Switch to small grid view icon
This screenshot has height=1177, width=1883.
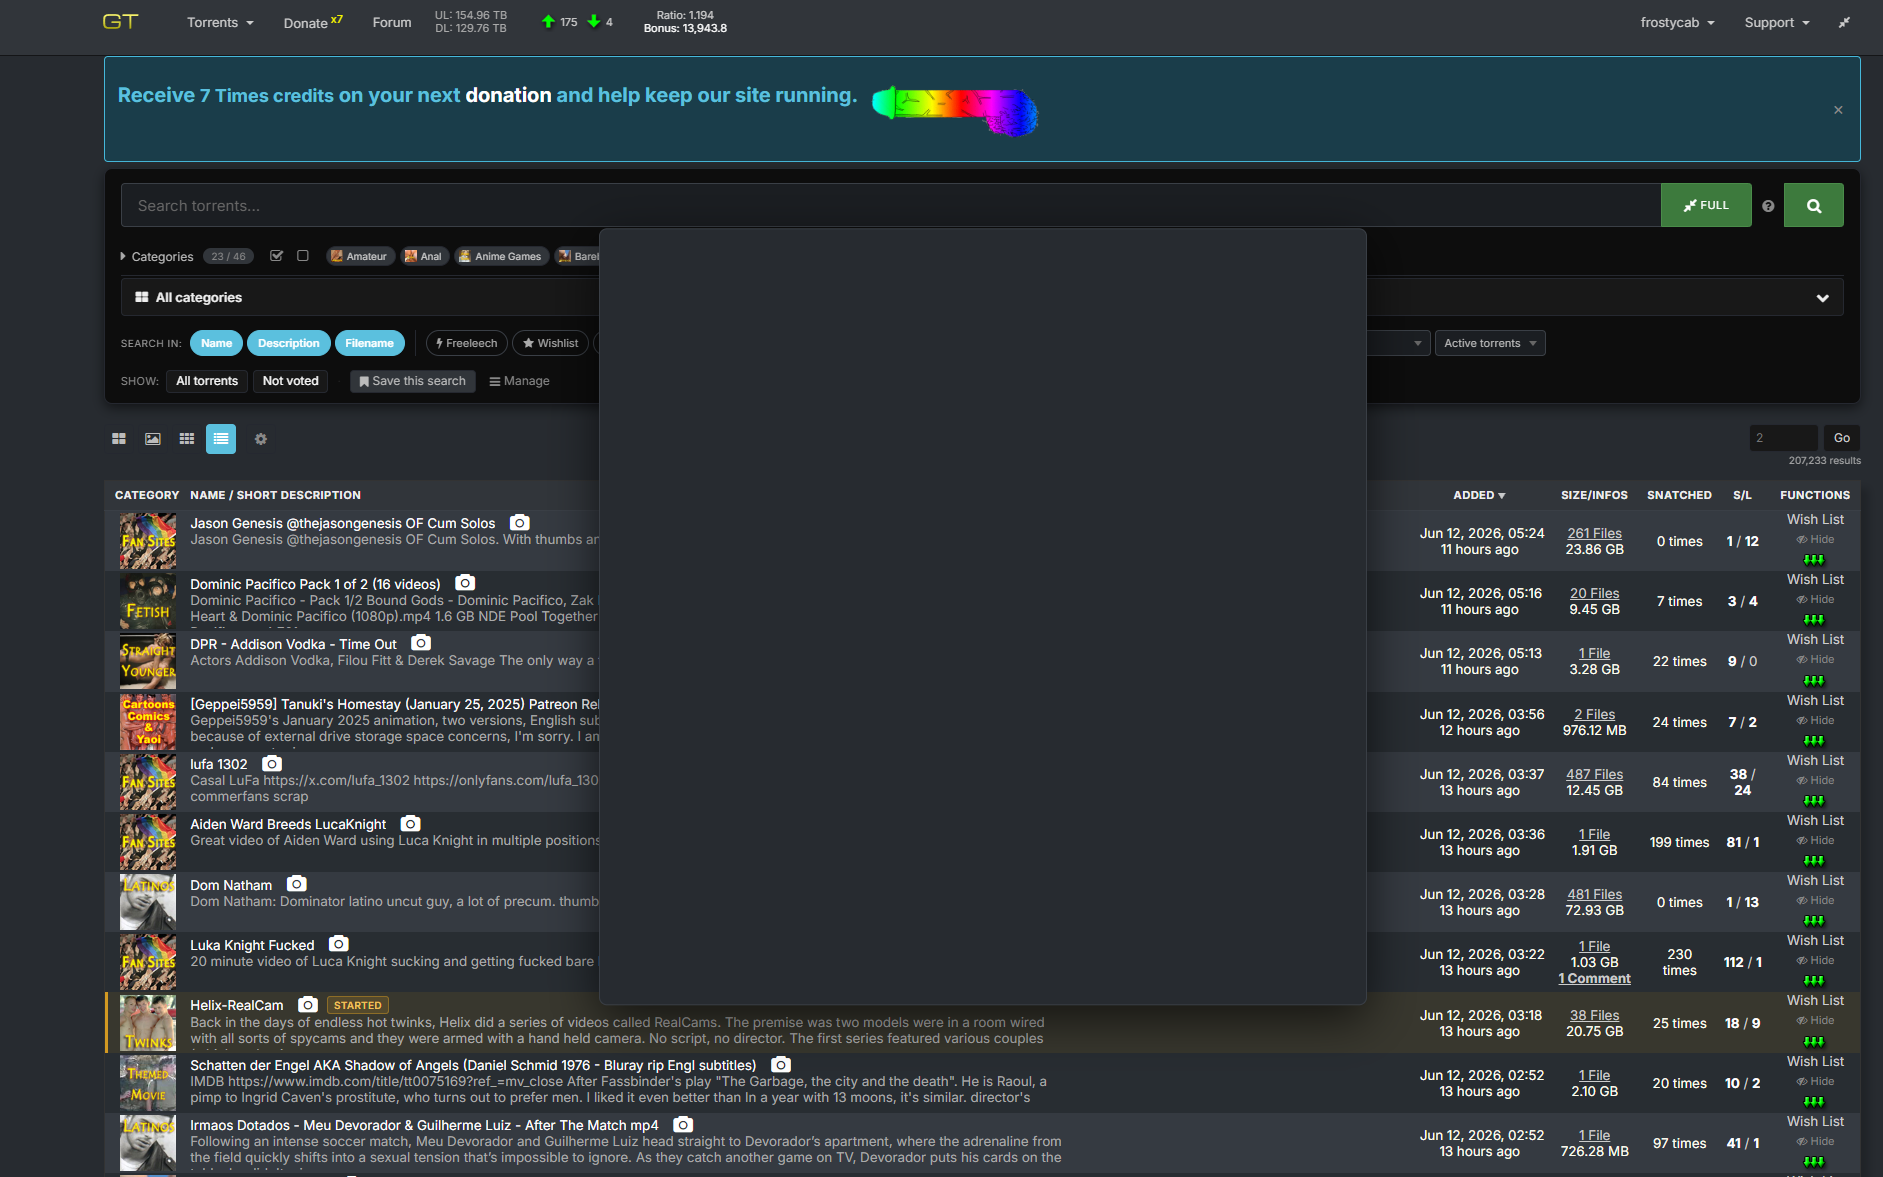187,439
